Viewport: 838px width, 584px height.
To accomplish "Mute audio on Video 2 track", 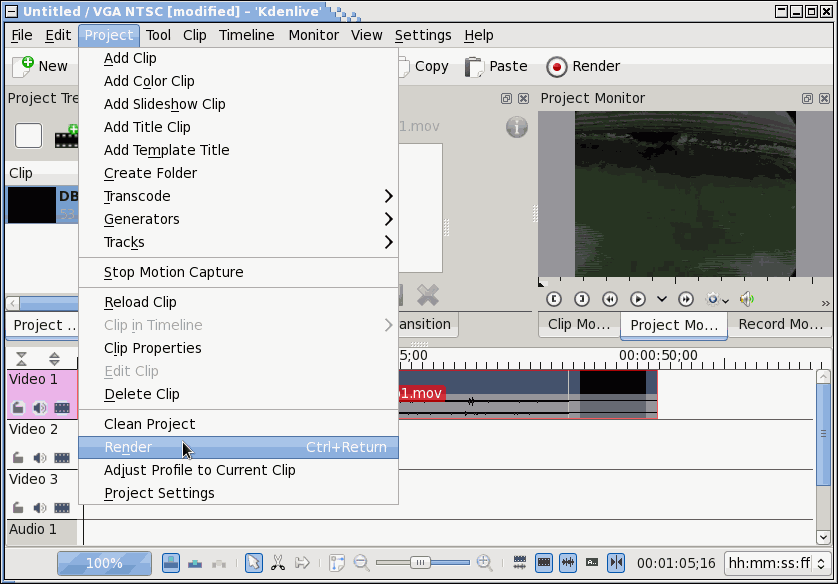I will 40,458.
